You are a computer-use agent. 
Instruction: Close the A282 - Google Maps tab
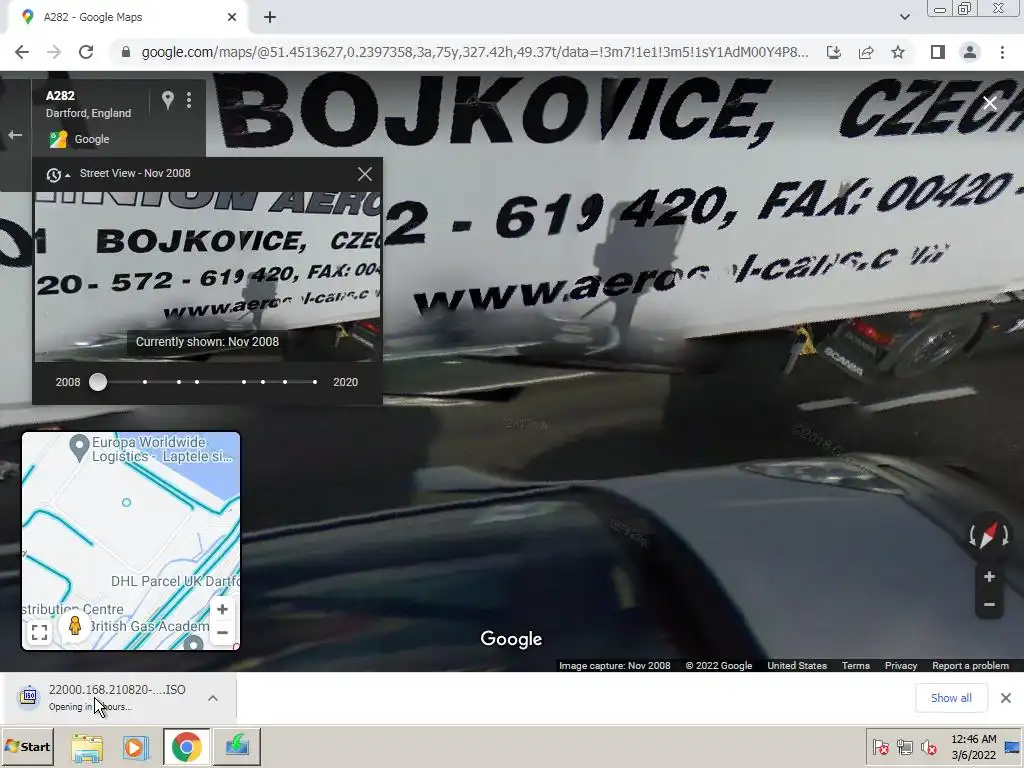click(x=232, y=17)
